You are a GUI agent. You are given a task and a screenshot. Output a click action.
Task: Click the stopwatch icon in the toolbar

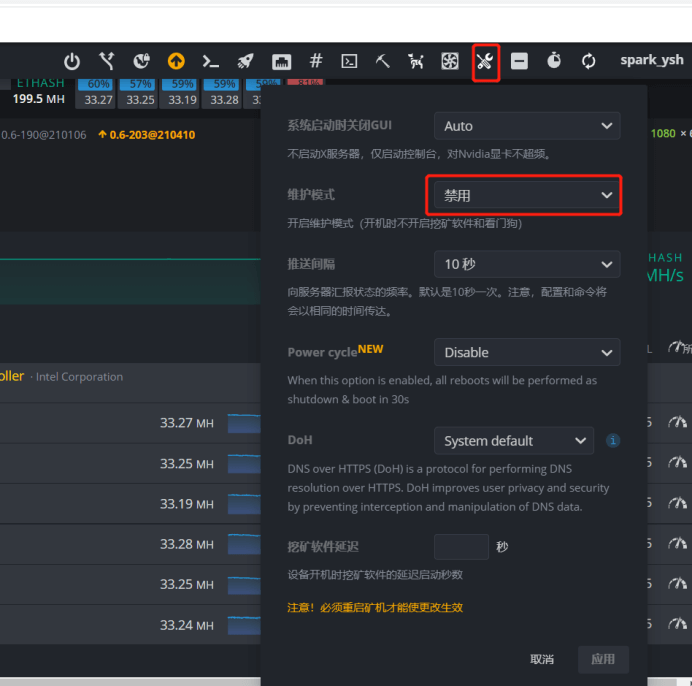pyautogui.click(x=554, y=61)
